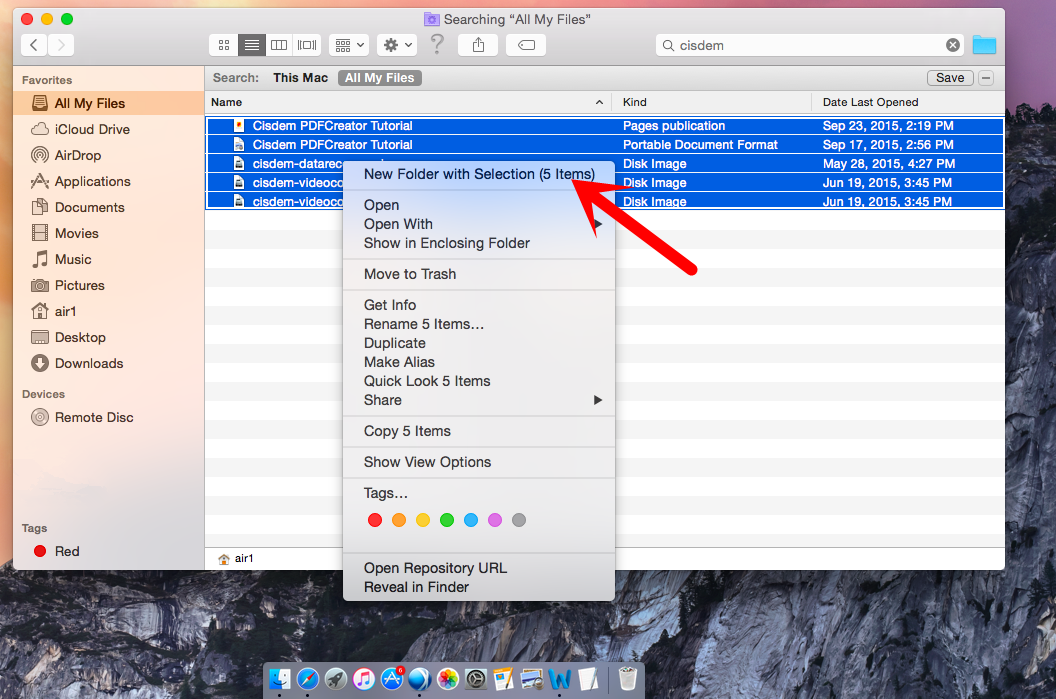
Task: Expand the Open With submenu
Action: point(479,224)
